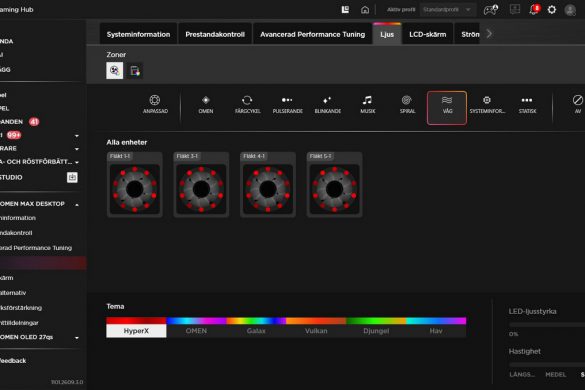The width and height of the screenshot is (585, 390).
Task: Turn lighting off with Av icon
Action: pyautogui.click(x=578, y=104)
